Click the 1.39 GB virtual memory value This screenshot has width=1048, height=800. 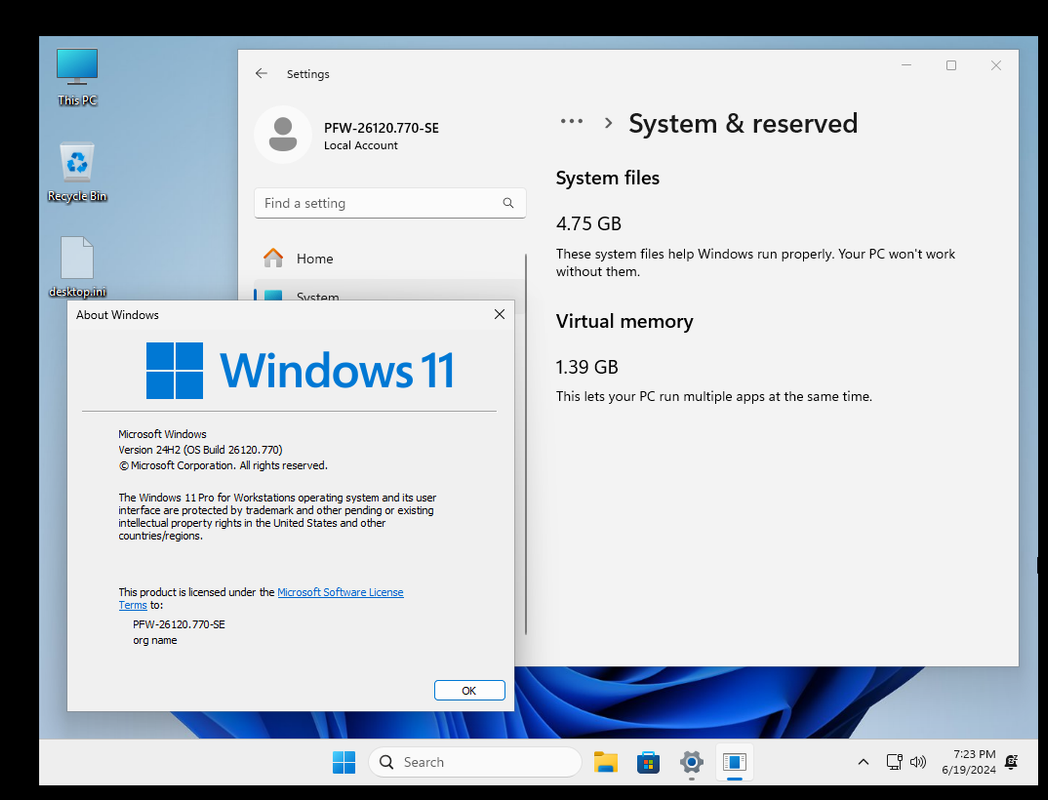[587, 367]
